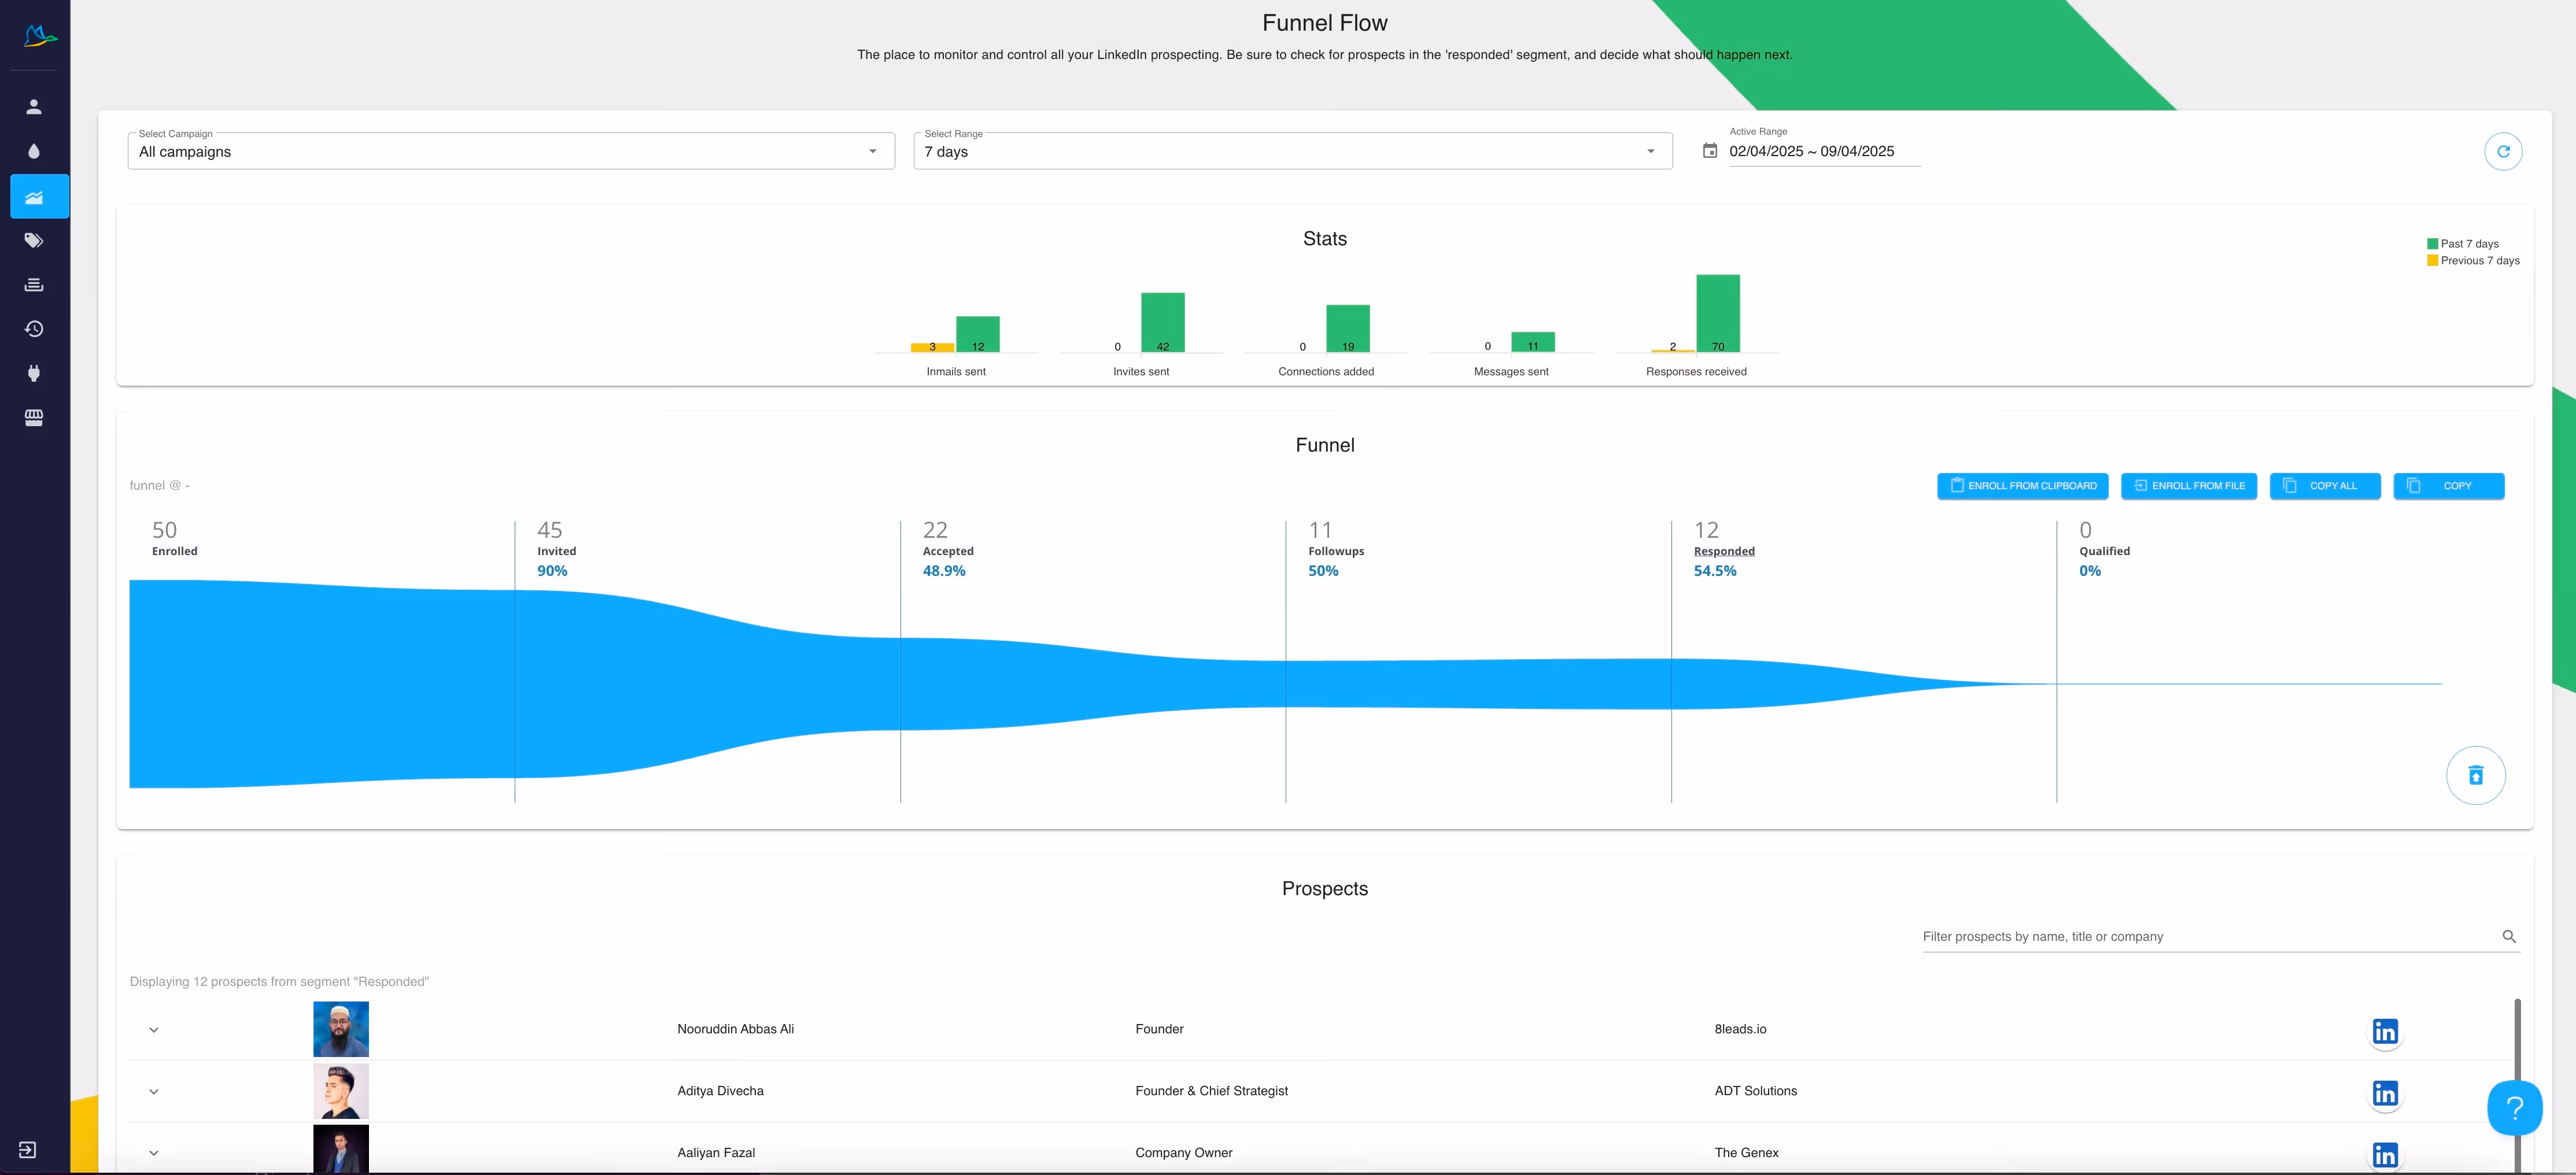Select the Responded funnel segment
The image size is (2576, 1175).
(1723, 551)
